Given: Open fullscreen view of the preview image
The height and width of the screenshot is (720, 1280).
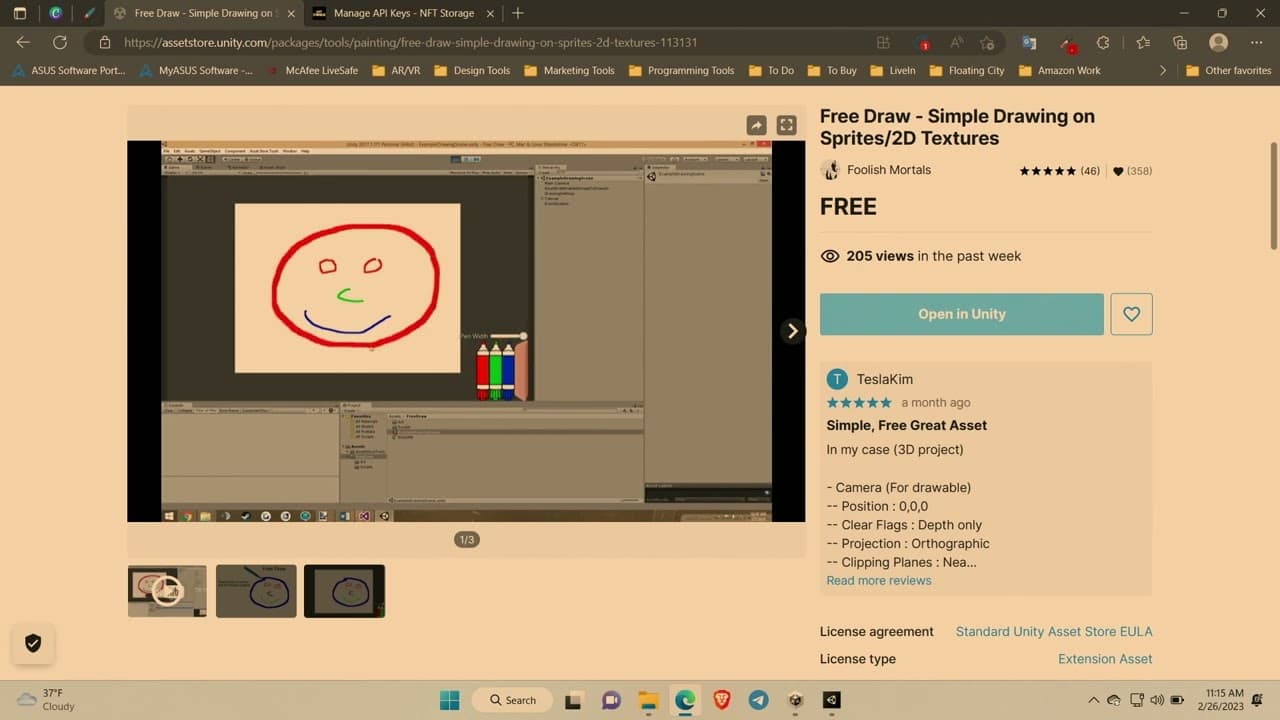Looking at the screenshot, I should 787,125.
